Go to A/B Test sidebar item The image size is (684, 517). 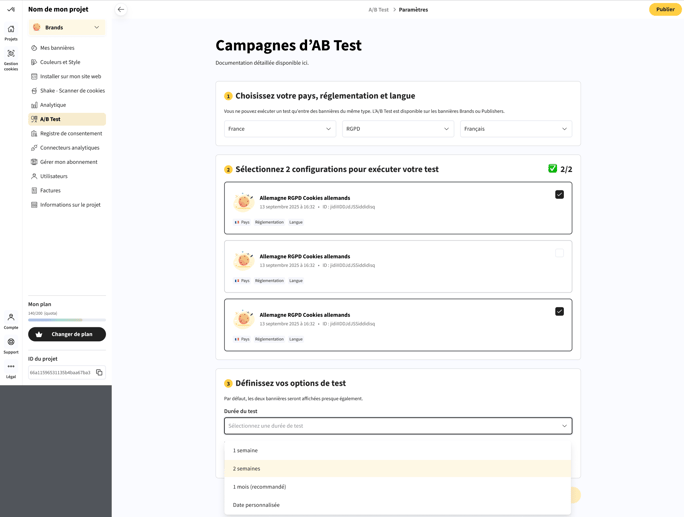pos(67,119)
